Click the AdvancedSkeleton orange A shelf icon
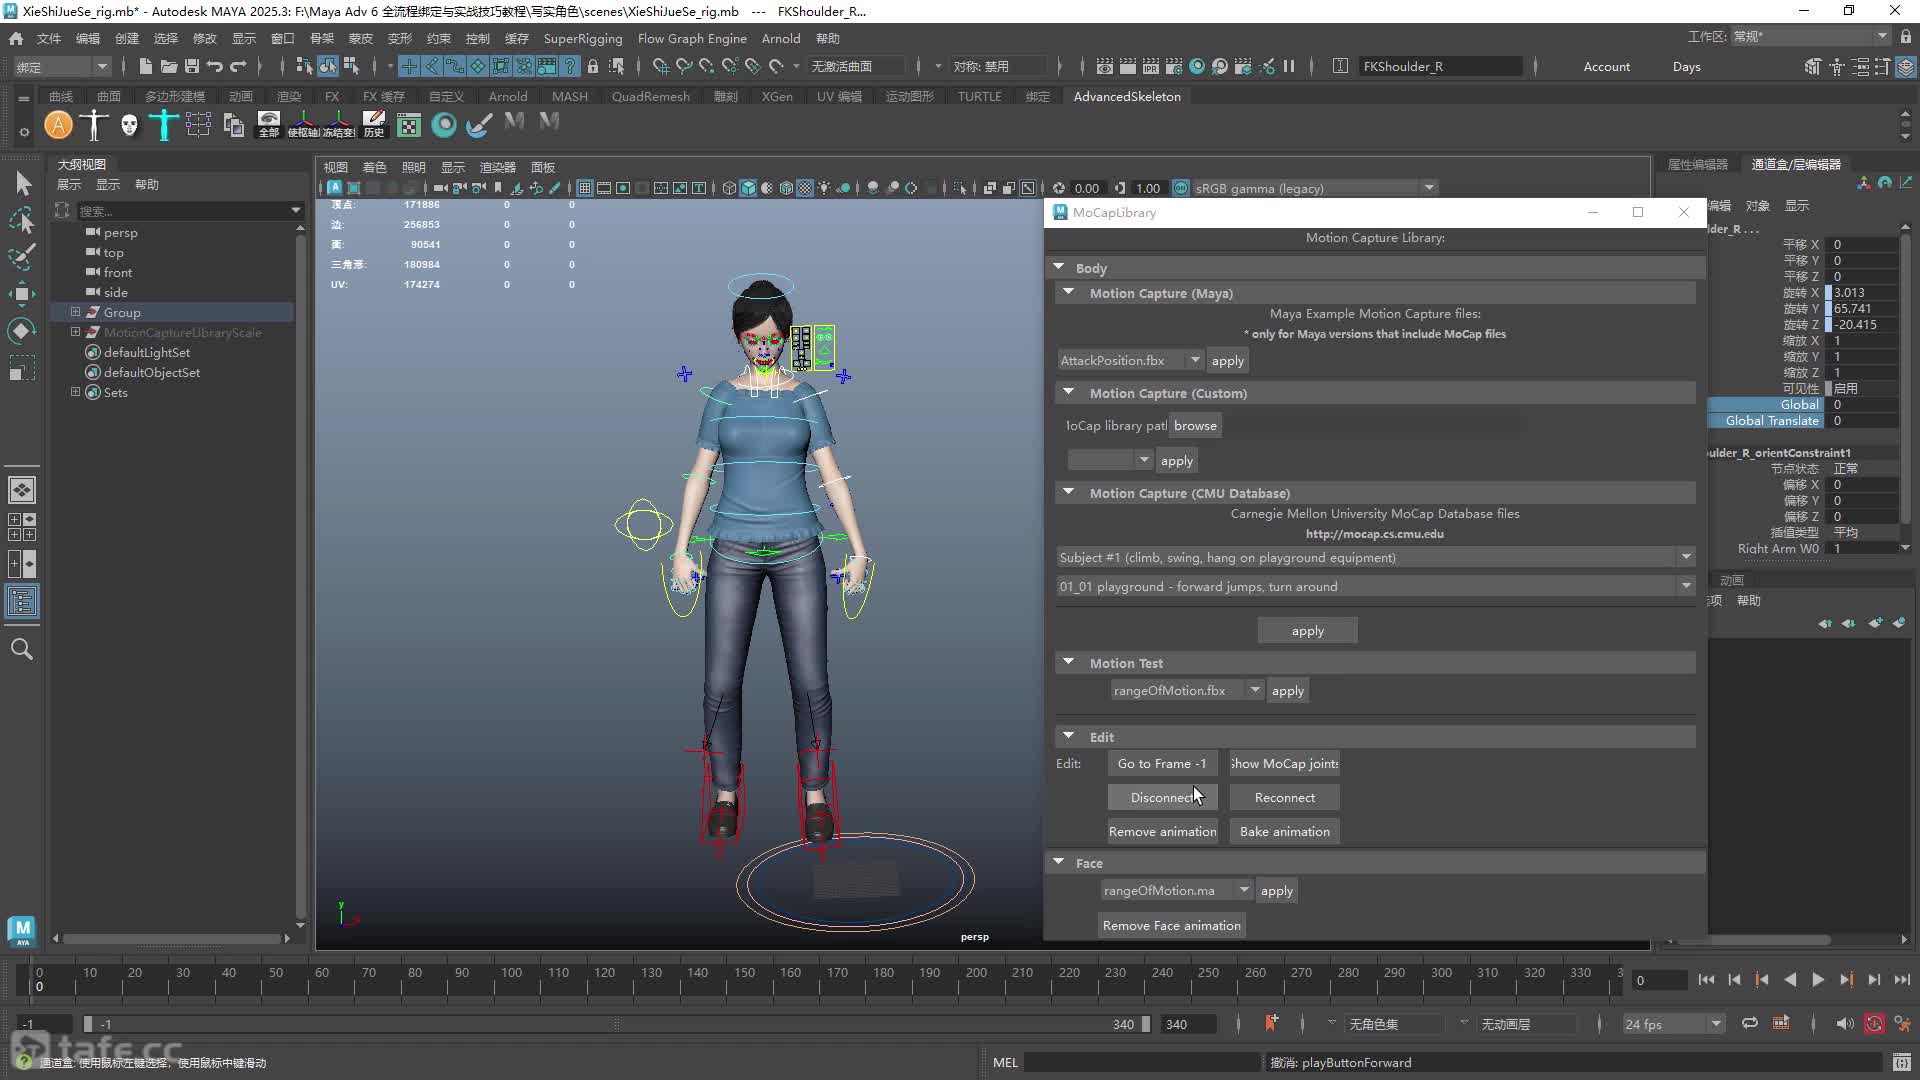 click(59, 125)
